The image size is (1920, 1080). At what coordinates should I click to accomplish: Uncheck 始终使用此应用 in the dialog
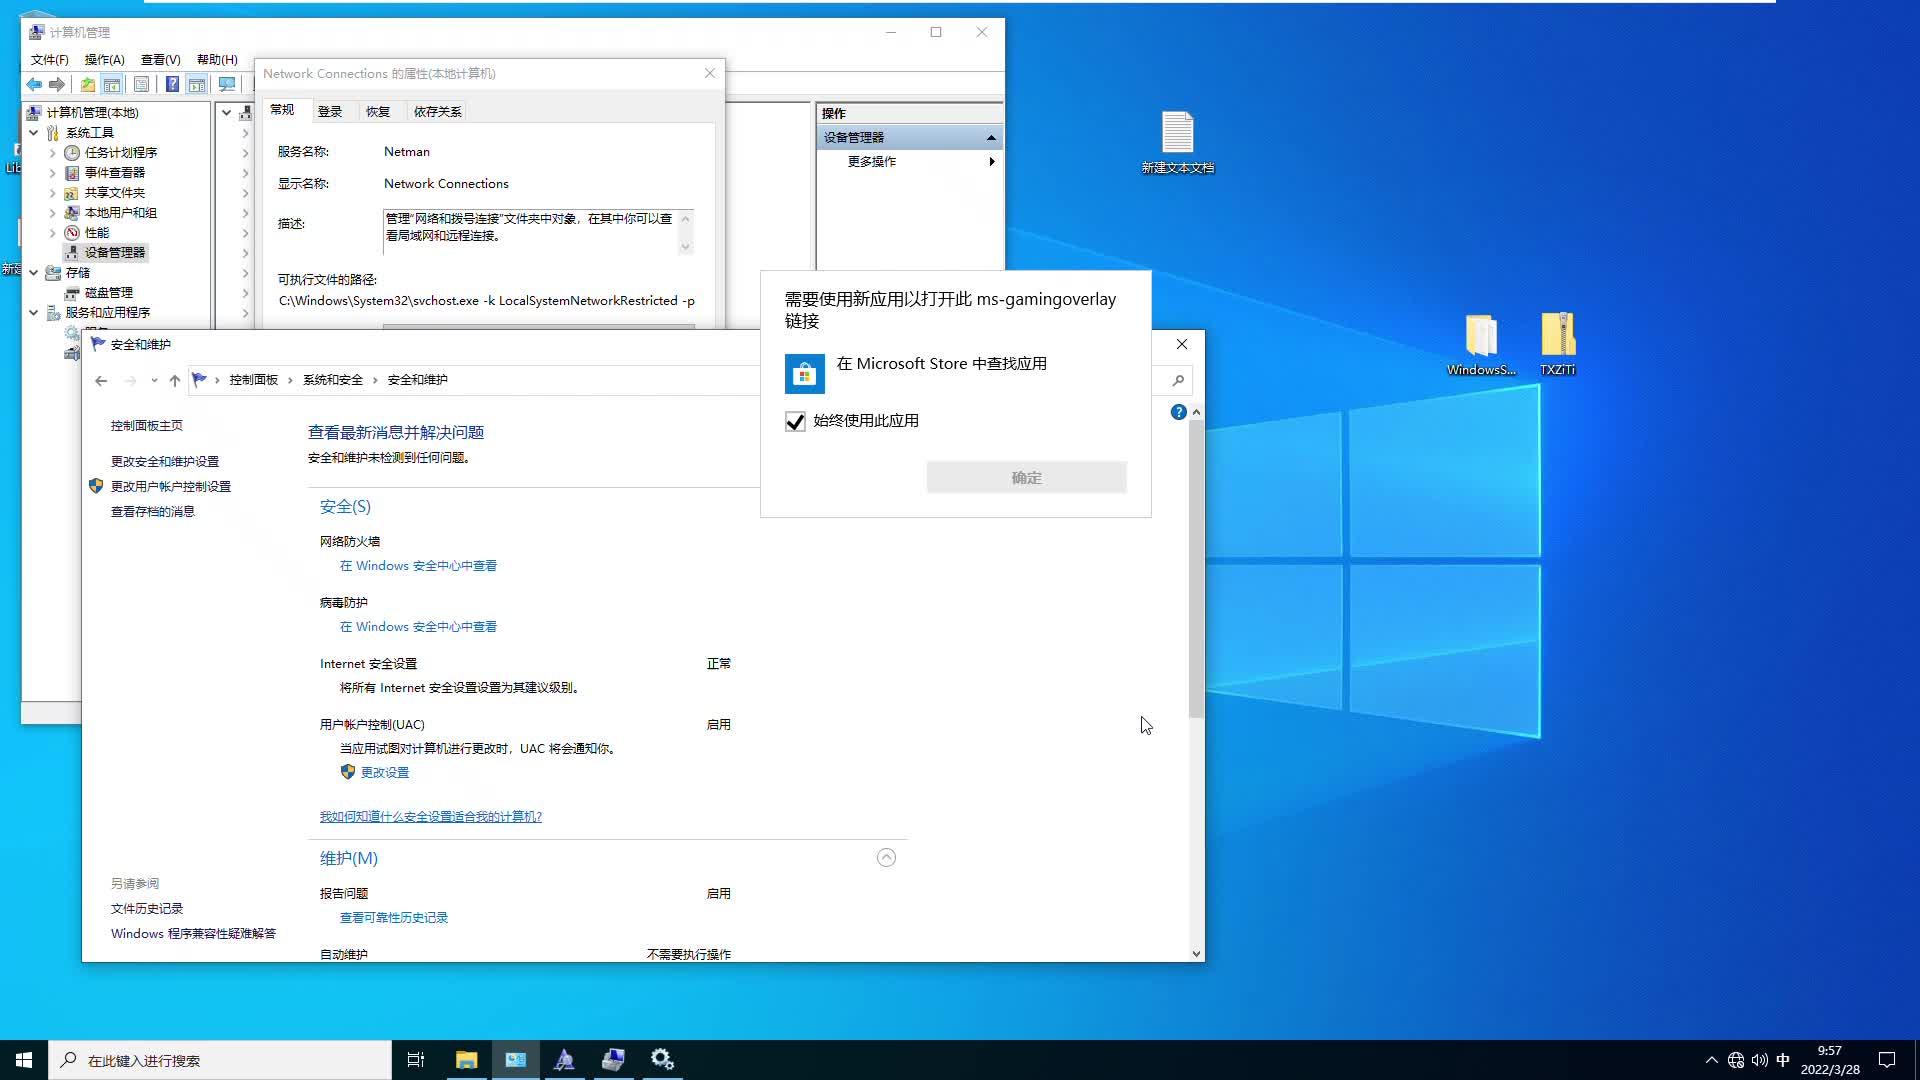click(x=795, y=421)
